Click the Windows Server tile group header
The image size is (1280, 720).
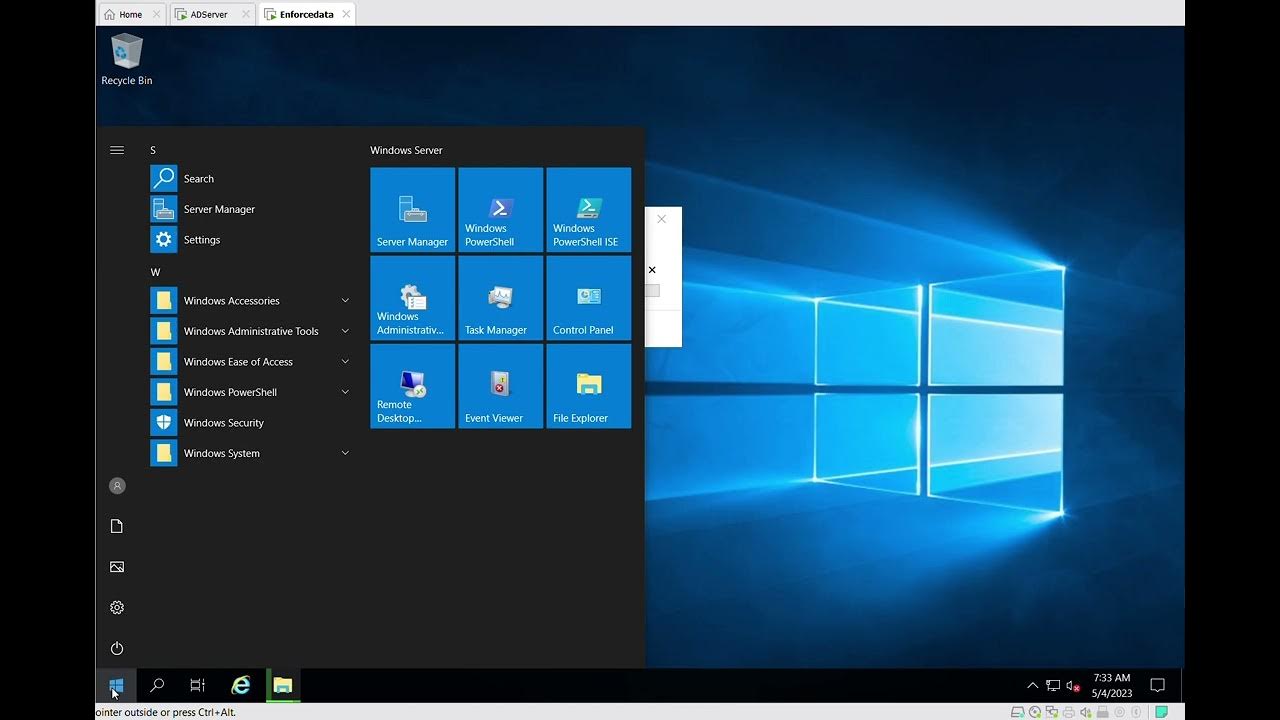pos(406,150)
